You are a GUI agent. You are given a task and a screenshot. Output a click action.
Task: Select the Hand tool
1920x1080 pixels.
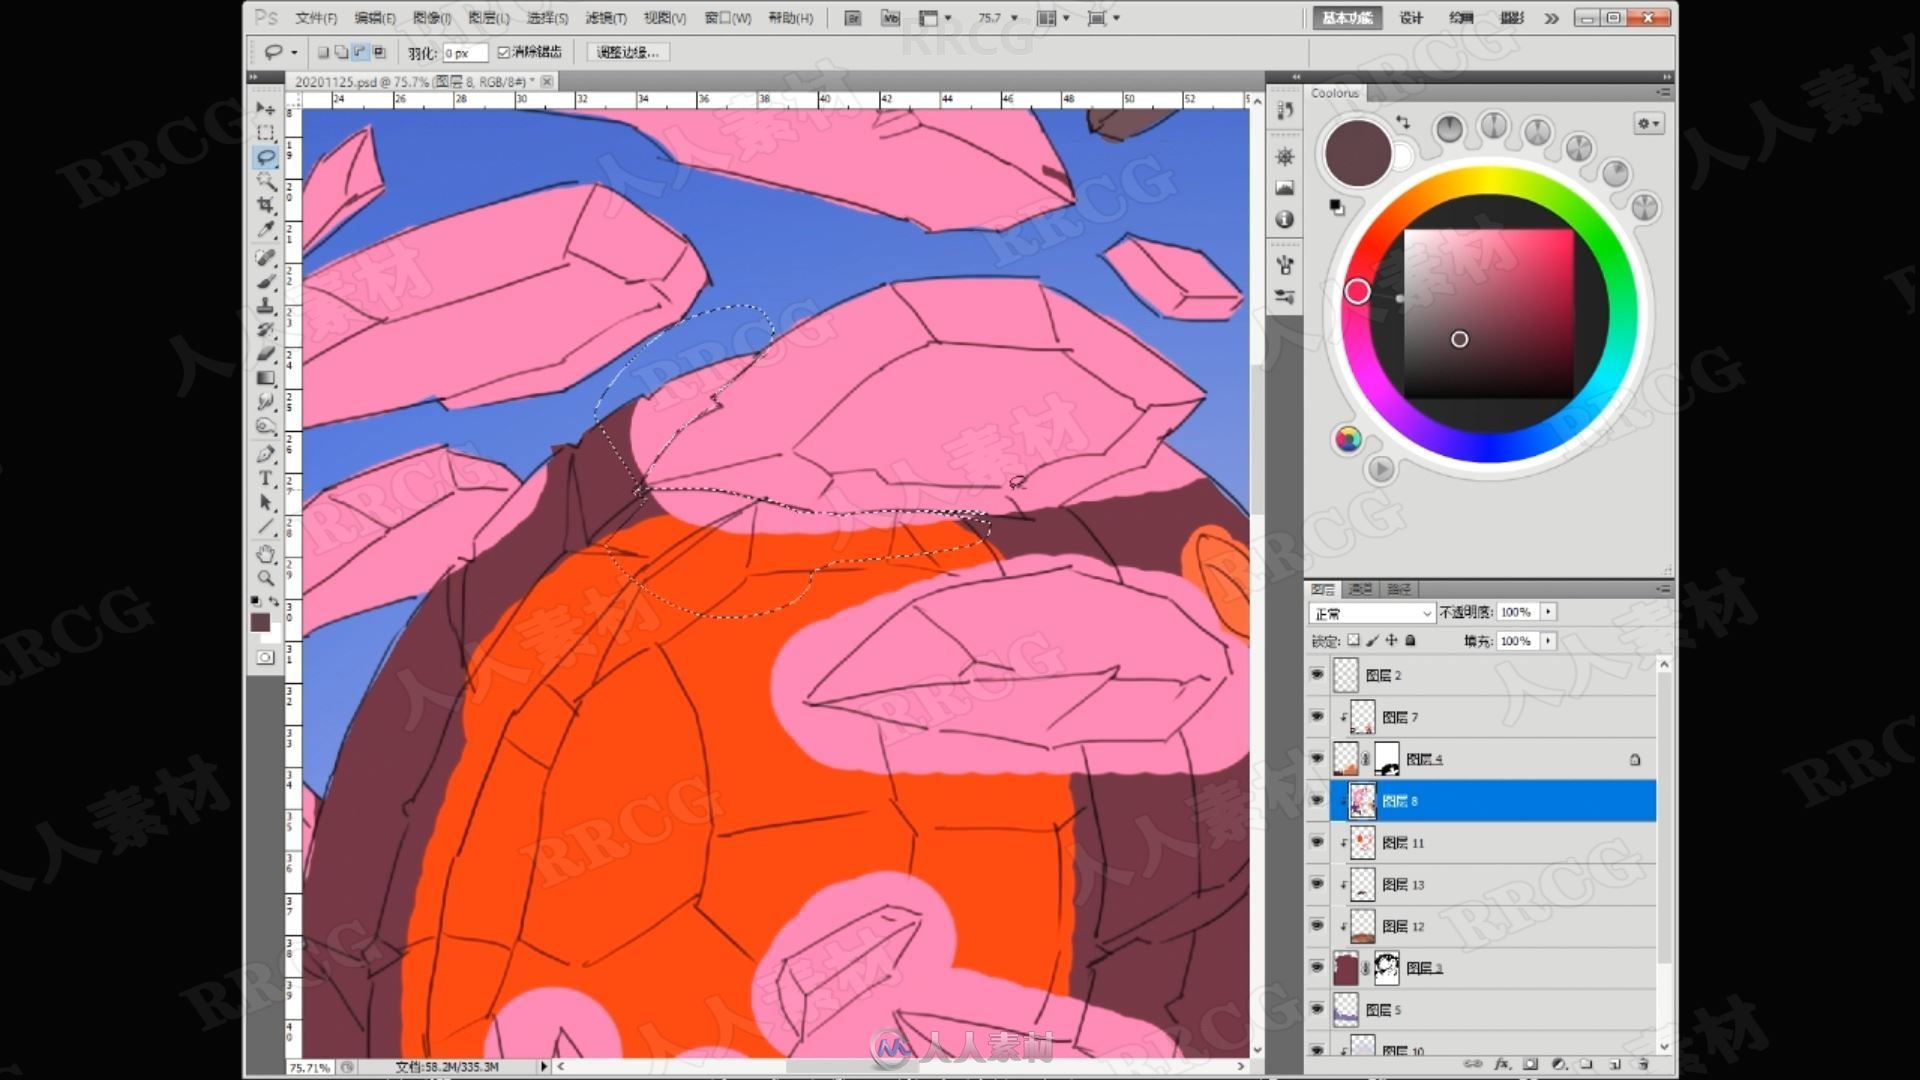[265, 554]
